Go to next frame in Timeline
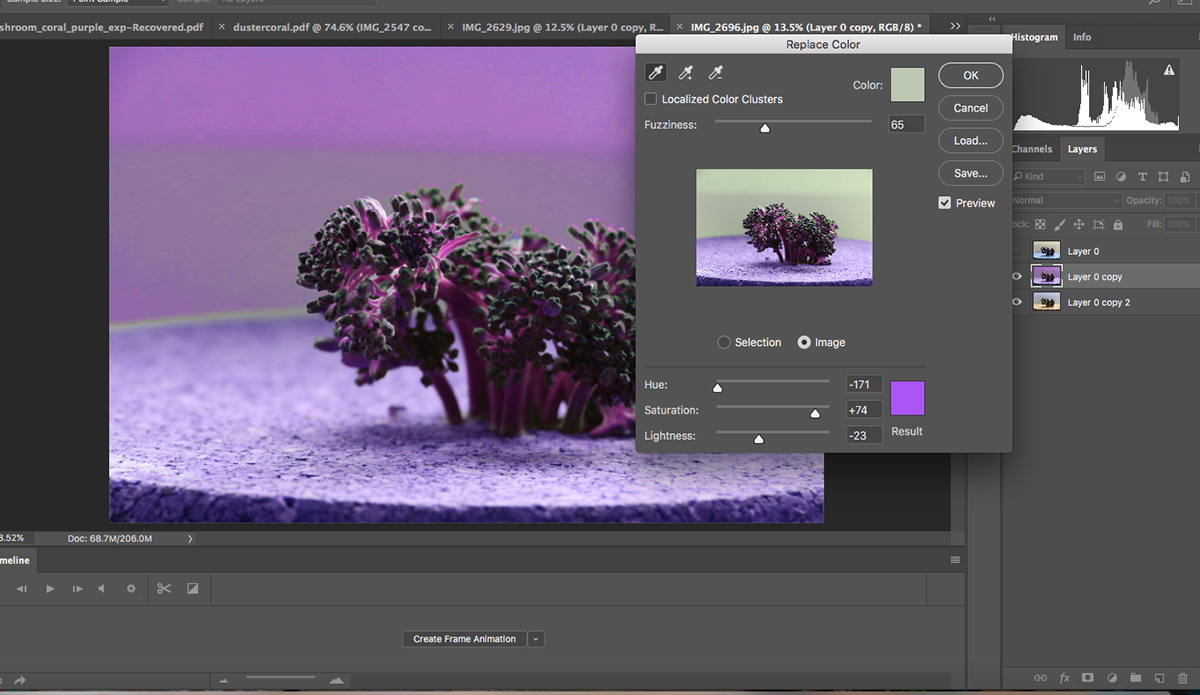The image size is (1200, 695). (x=77, y=589)
